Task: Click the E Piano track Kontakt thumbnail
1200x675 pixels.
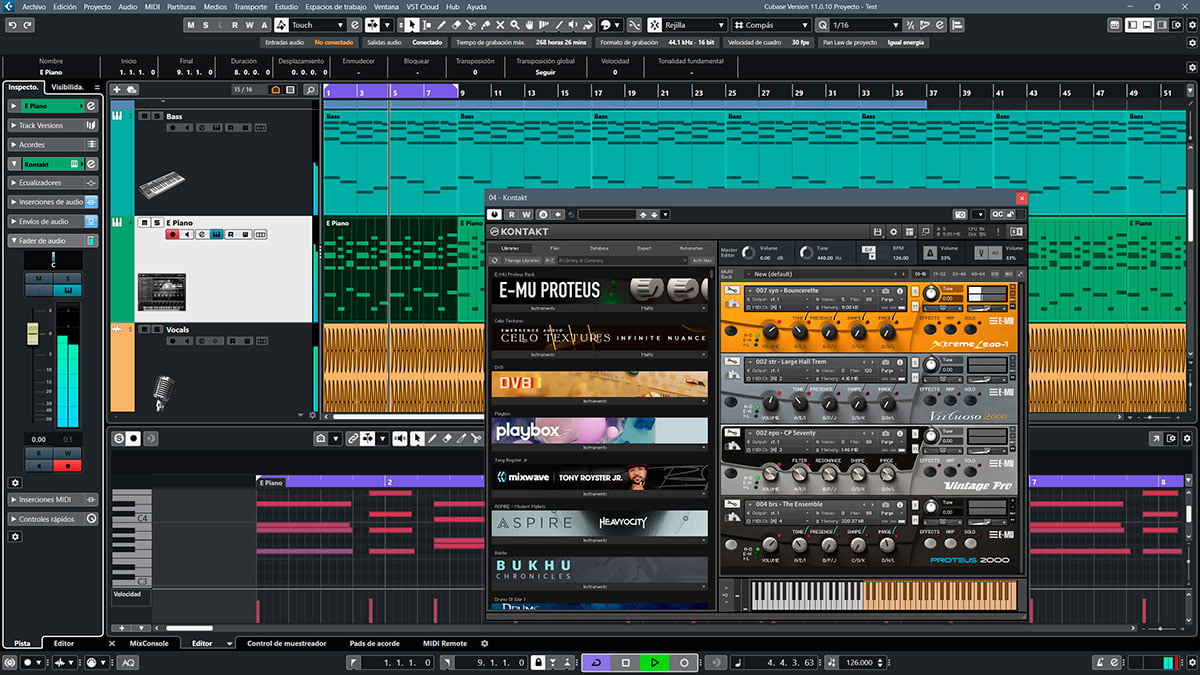Action: [161, 292]
